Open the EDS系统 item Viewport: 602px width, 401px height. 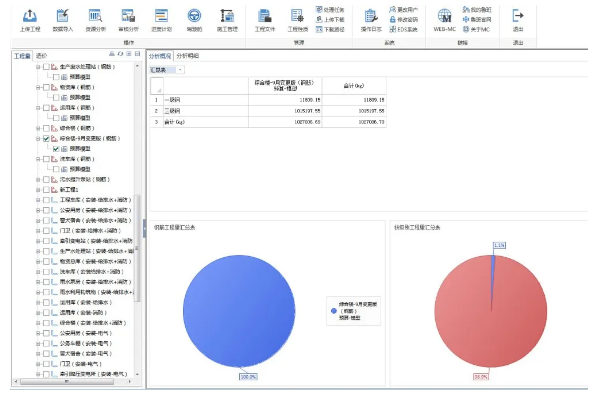404,29
